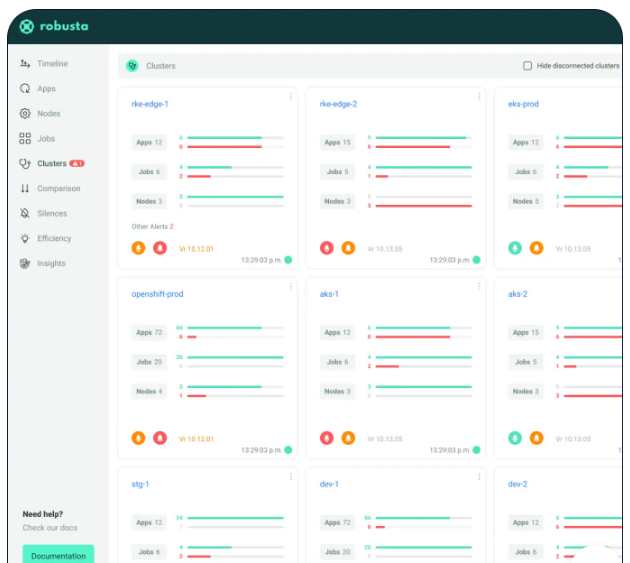Click orange alert icon on rke-edge-1
The width and height of the screenshot is (630, 563).
[138, 248]
